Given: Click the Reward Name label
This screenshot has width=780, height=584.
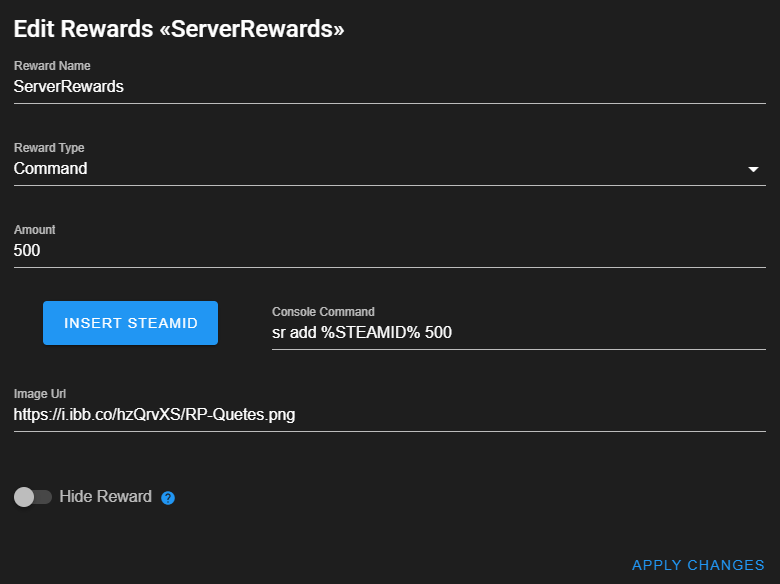Looking at the screenshot, I should click(52, 66).
